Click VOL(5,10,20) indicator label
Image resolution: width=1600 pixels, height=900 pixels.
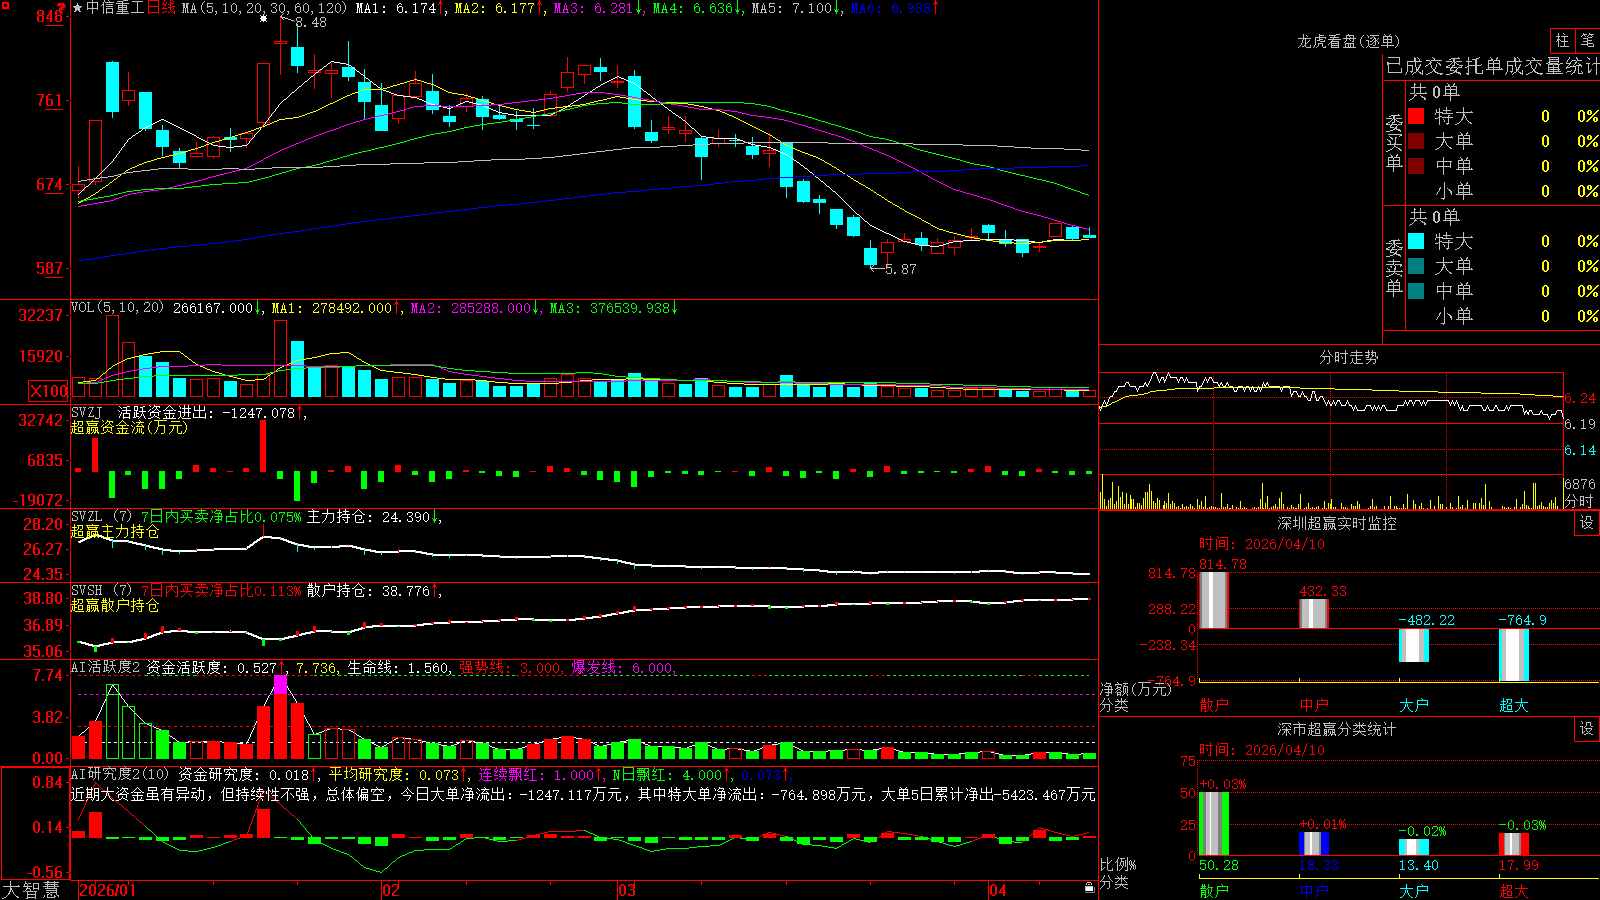pyautogui.click(x=118, y=308)
